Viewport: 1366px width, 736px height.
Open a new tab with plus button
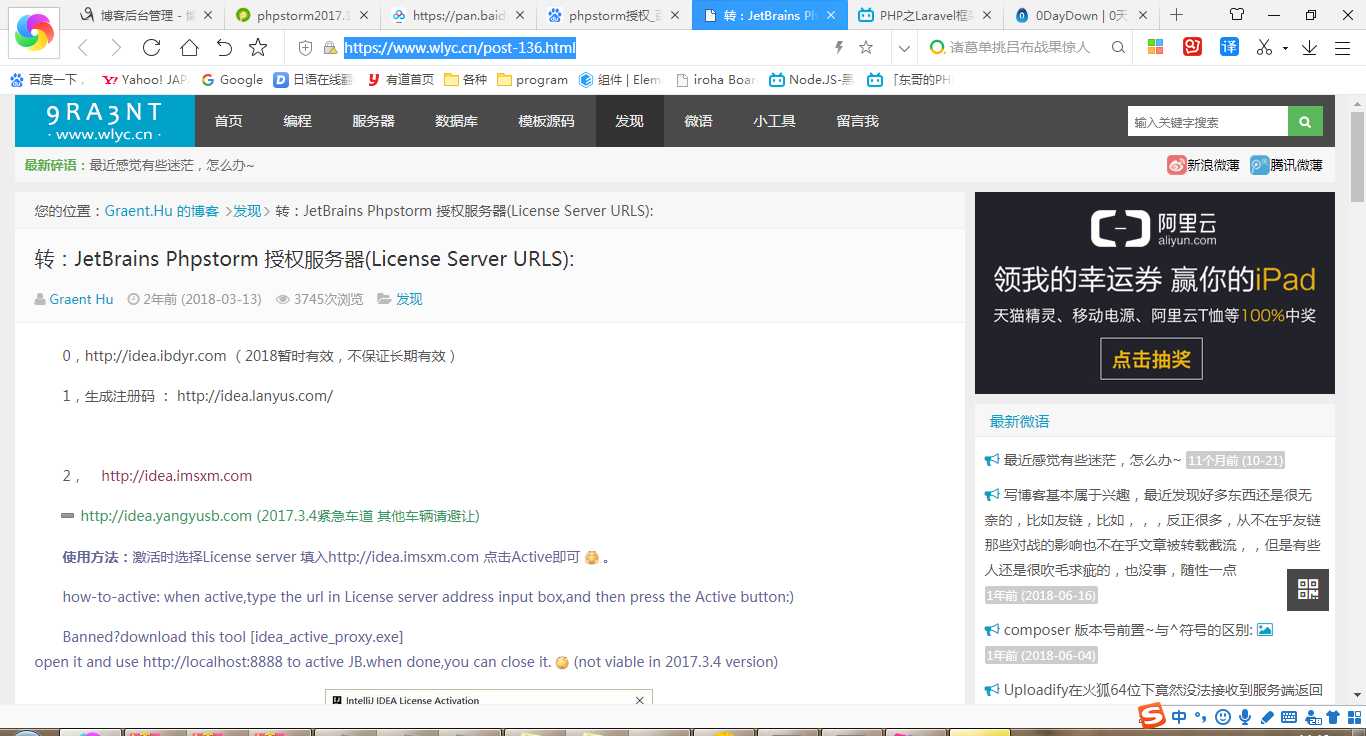coord(1177,15)
